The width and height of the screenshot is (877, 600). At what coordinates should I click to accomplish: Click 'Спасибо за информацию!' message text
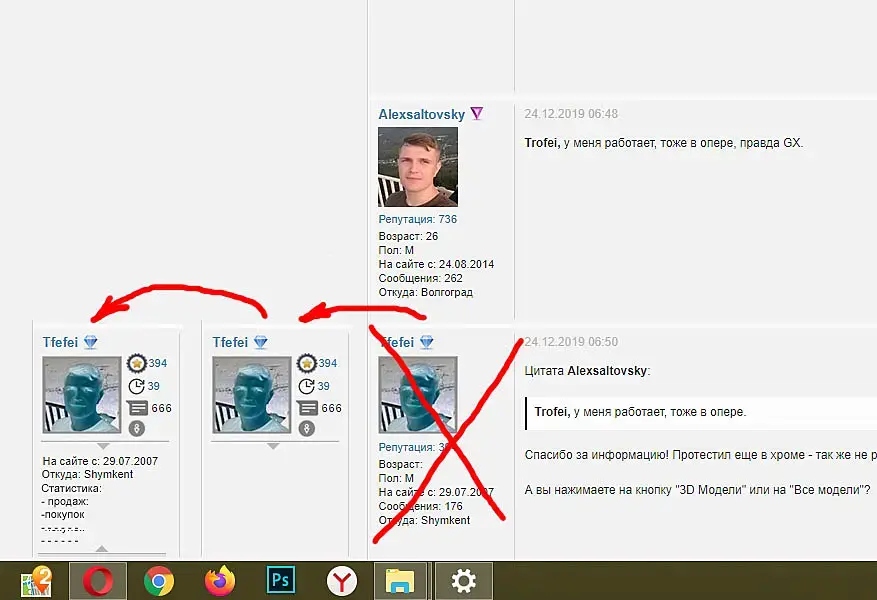tap(596, 455)
